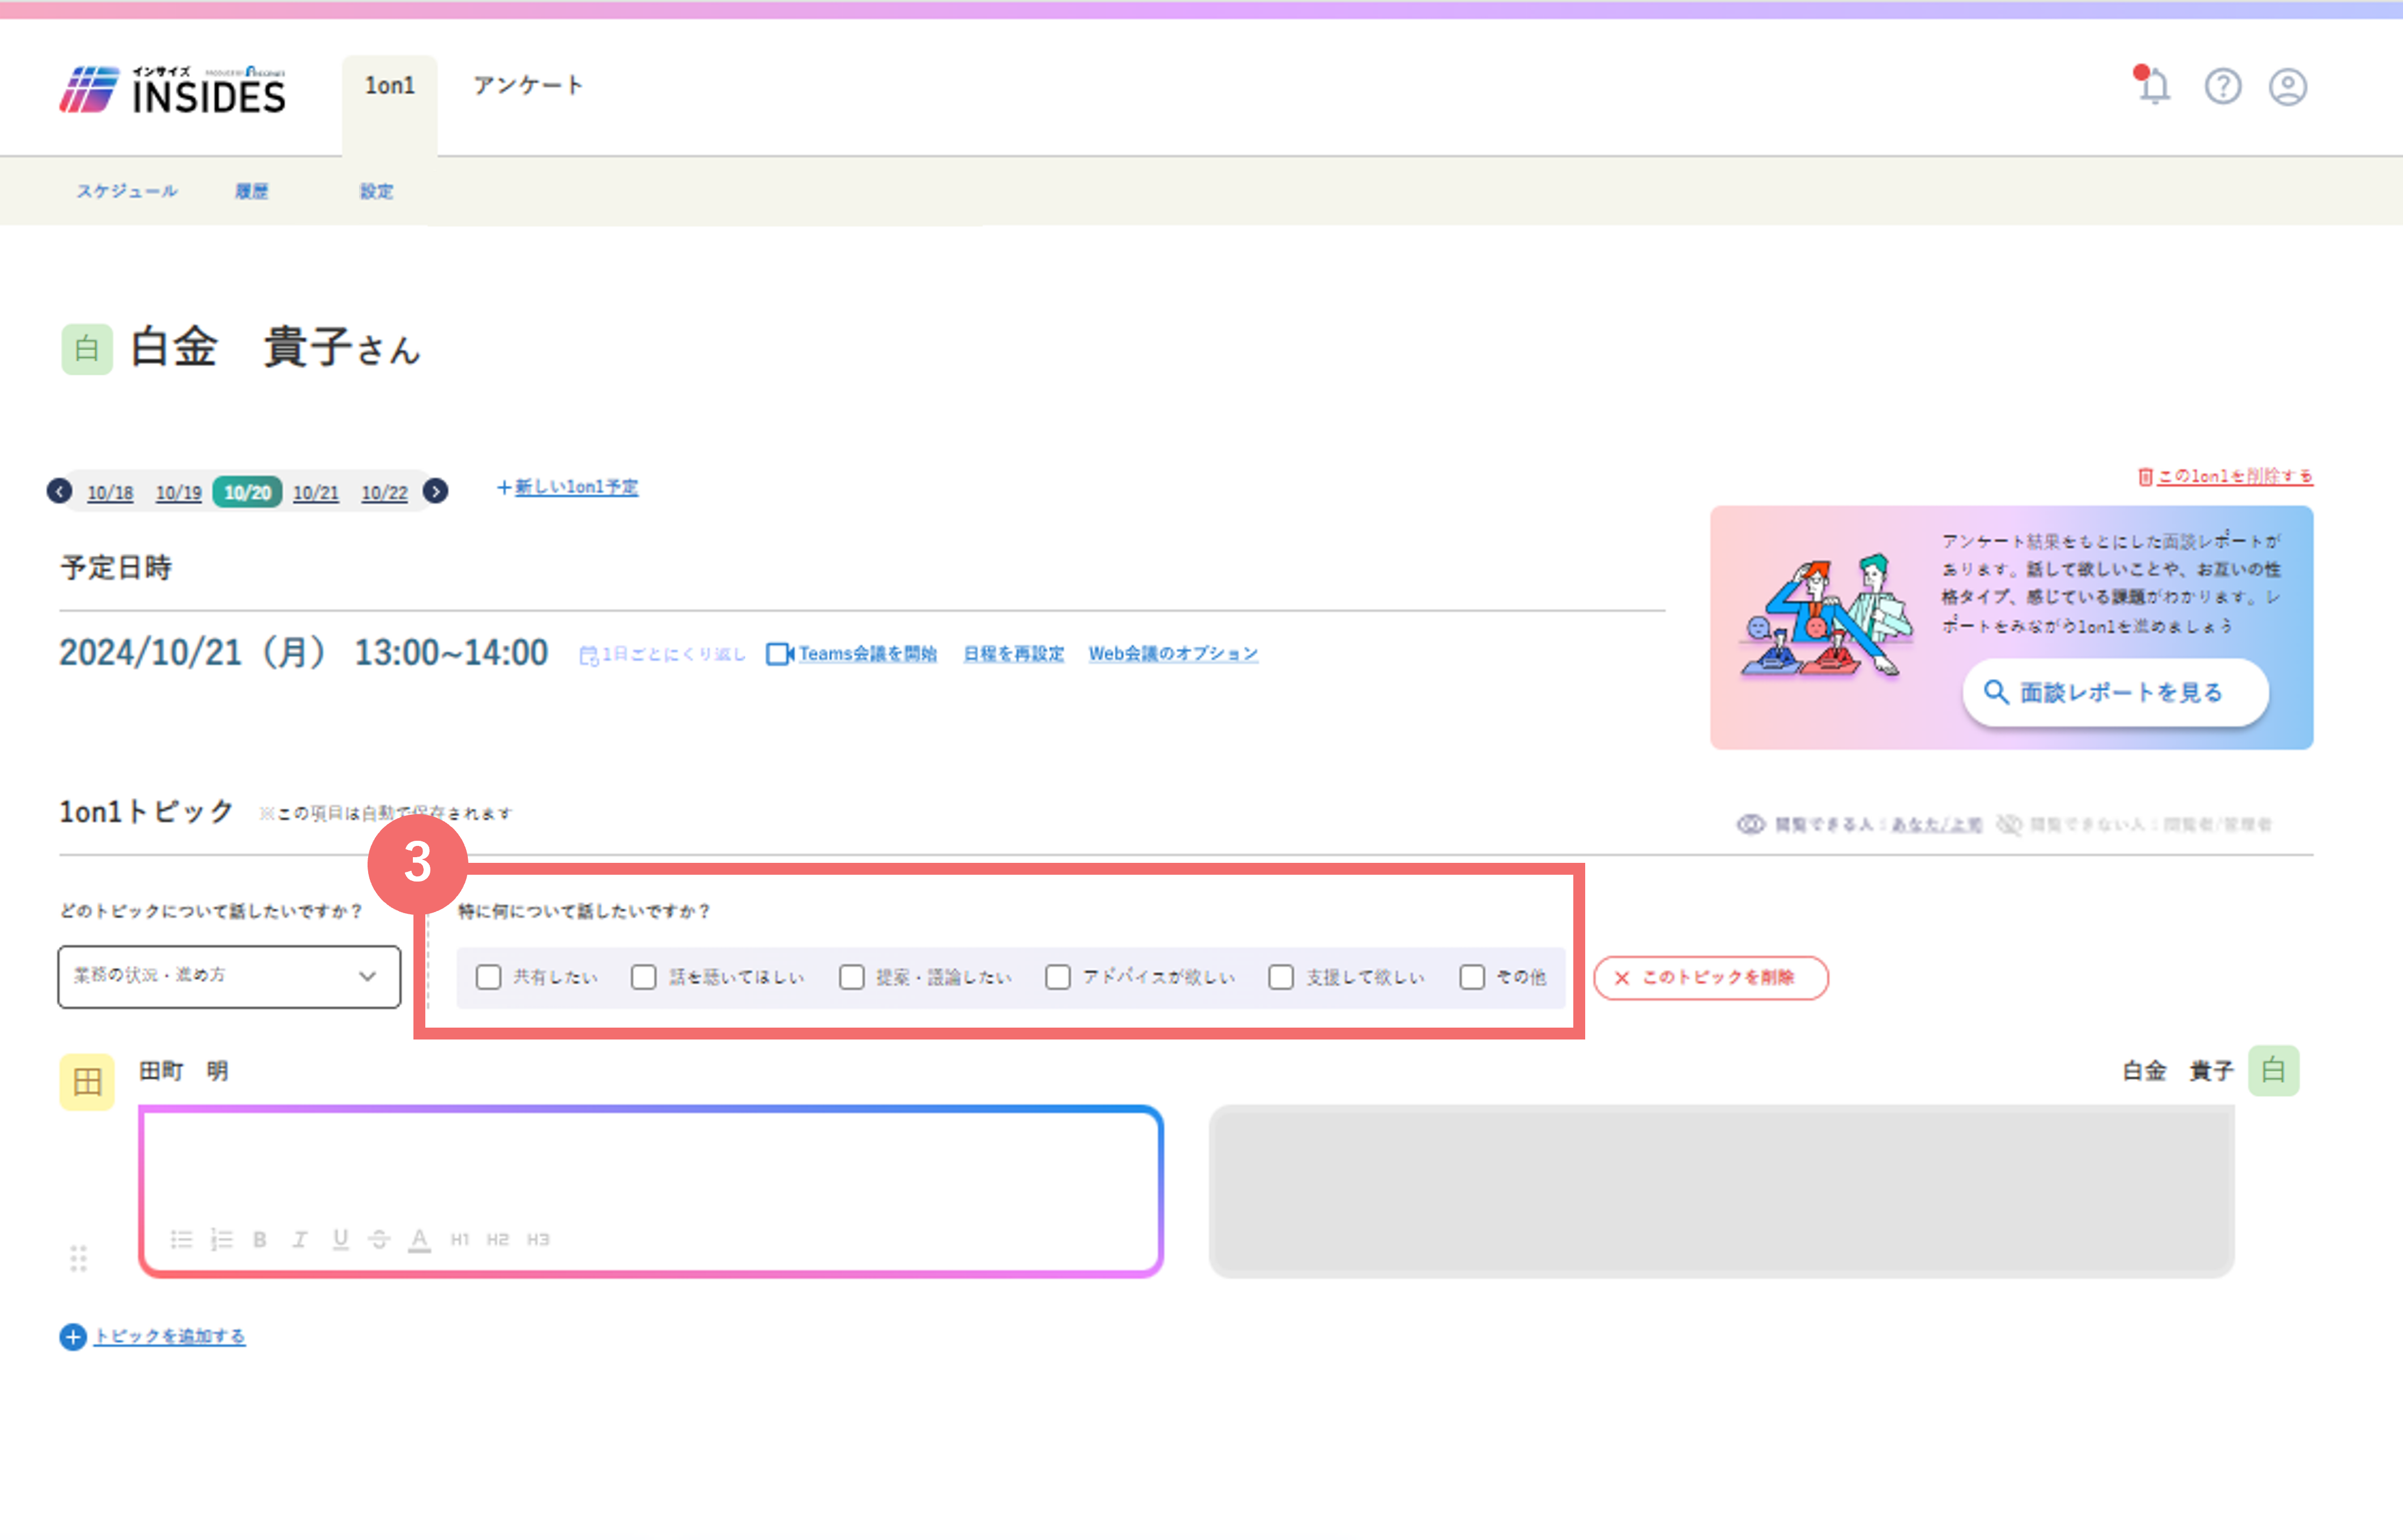Select the highlighted 10/20 date
Image resolution: width=2403 pixels, height=1540 pixels.
pyautogui.click(x=247, y=492)
